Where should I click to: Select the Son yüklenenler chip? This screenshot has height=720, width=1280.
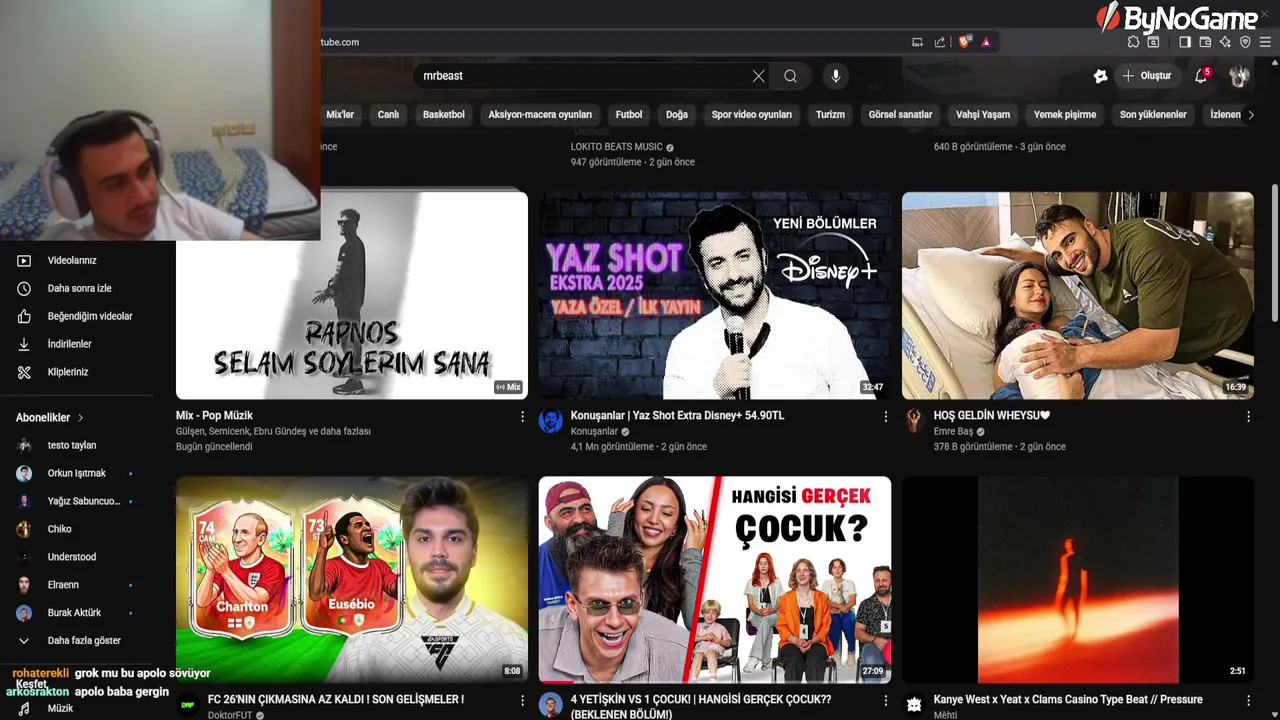(x=1153, y=115)
